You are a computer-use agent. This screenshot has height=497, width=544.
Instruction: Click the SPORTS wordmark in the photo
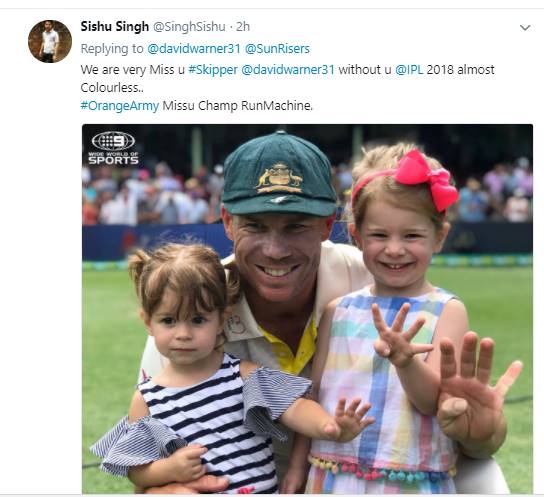pos(113,160)
